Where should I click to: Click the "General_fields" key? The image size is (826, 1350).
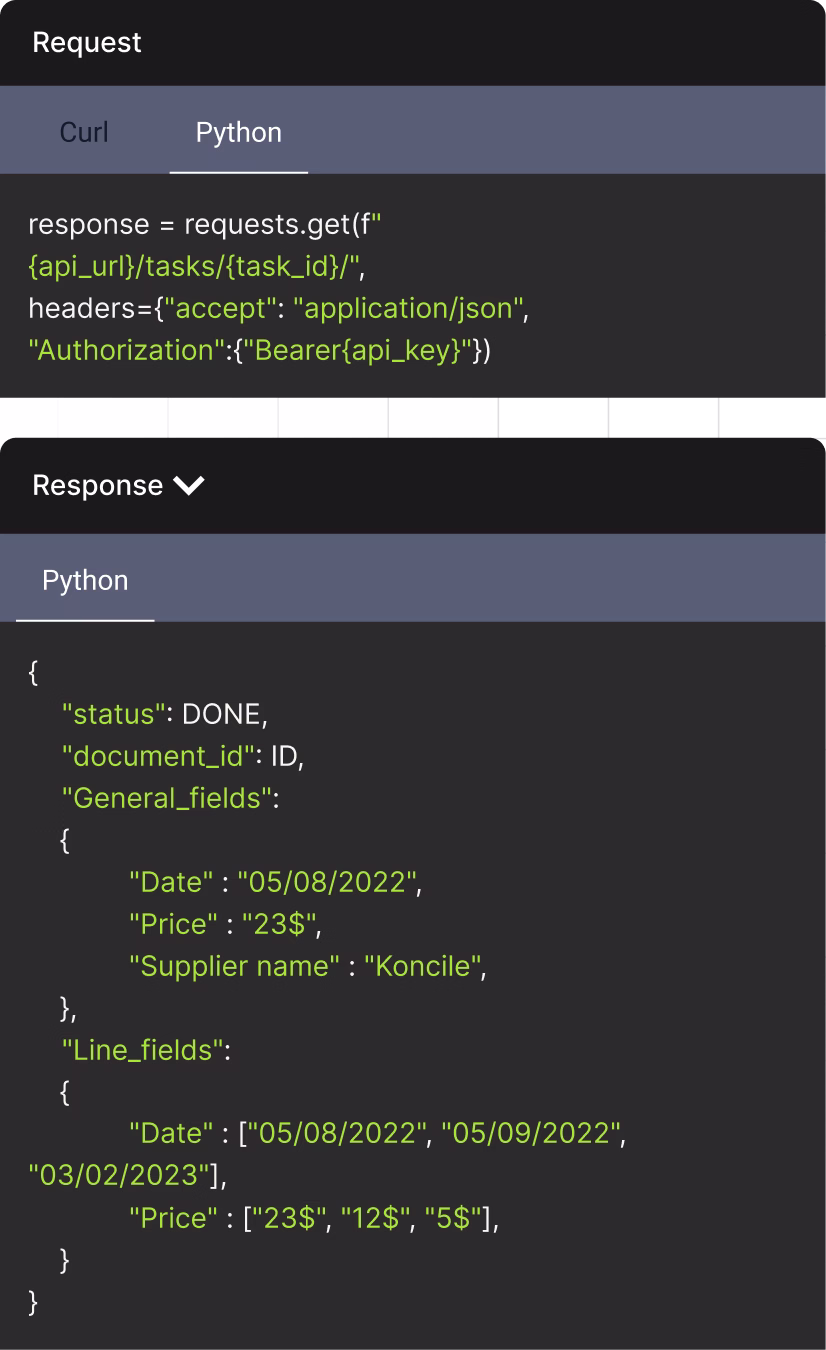point(166,798)
